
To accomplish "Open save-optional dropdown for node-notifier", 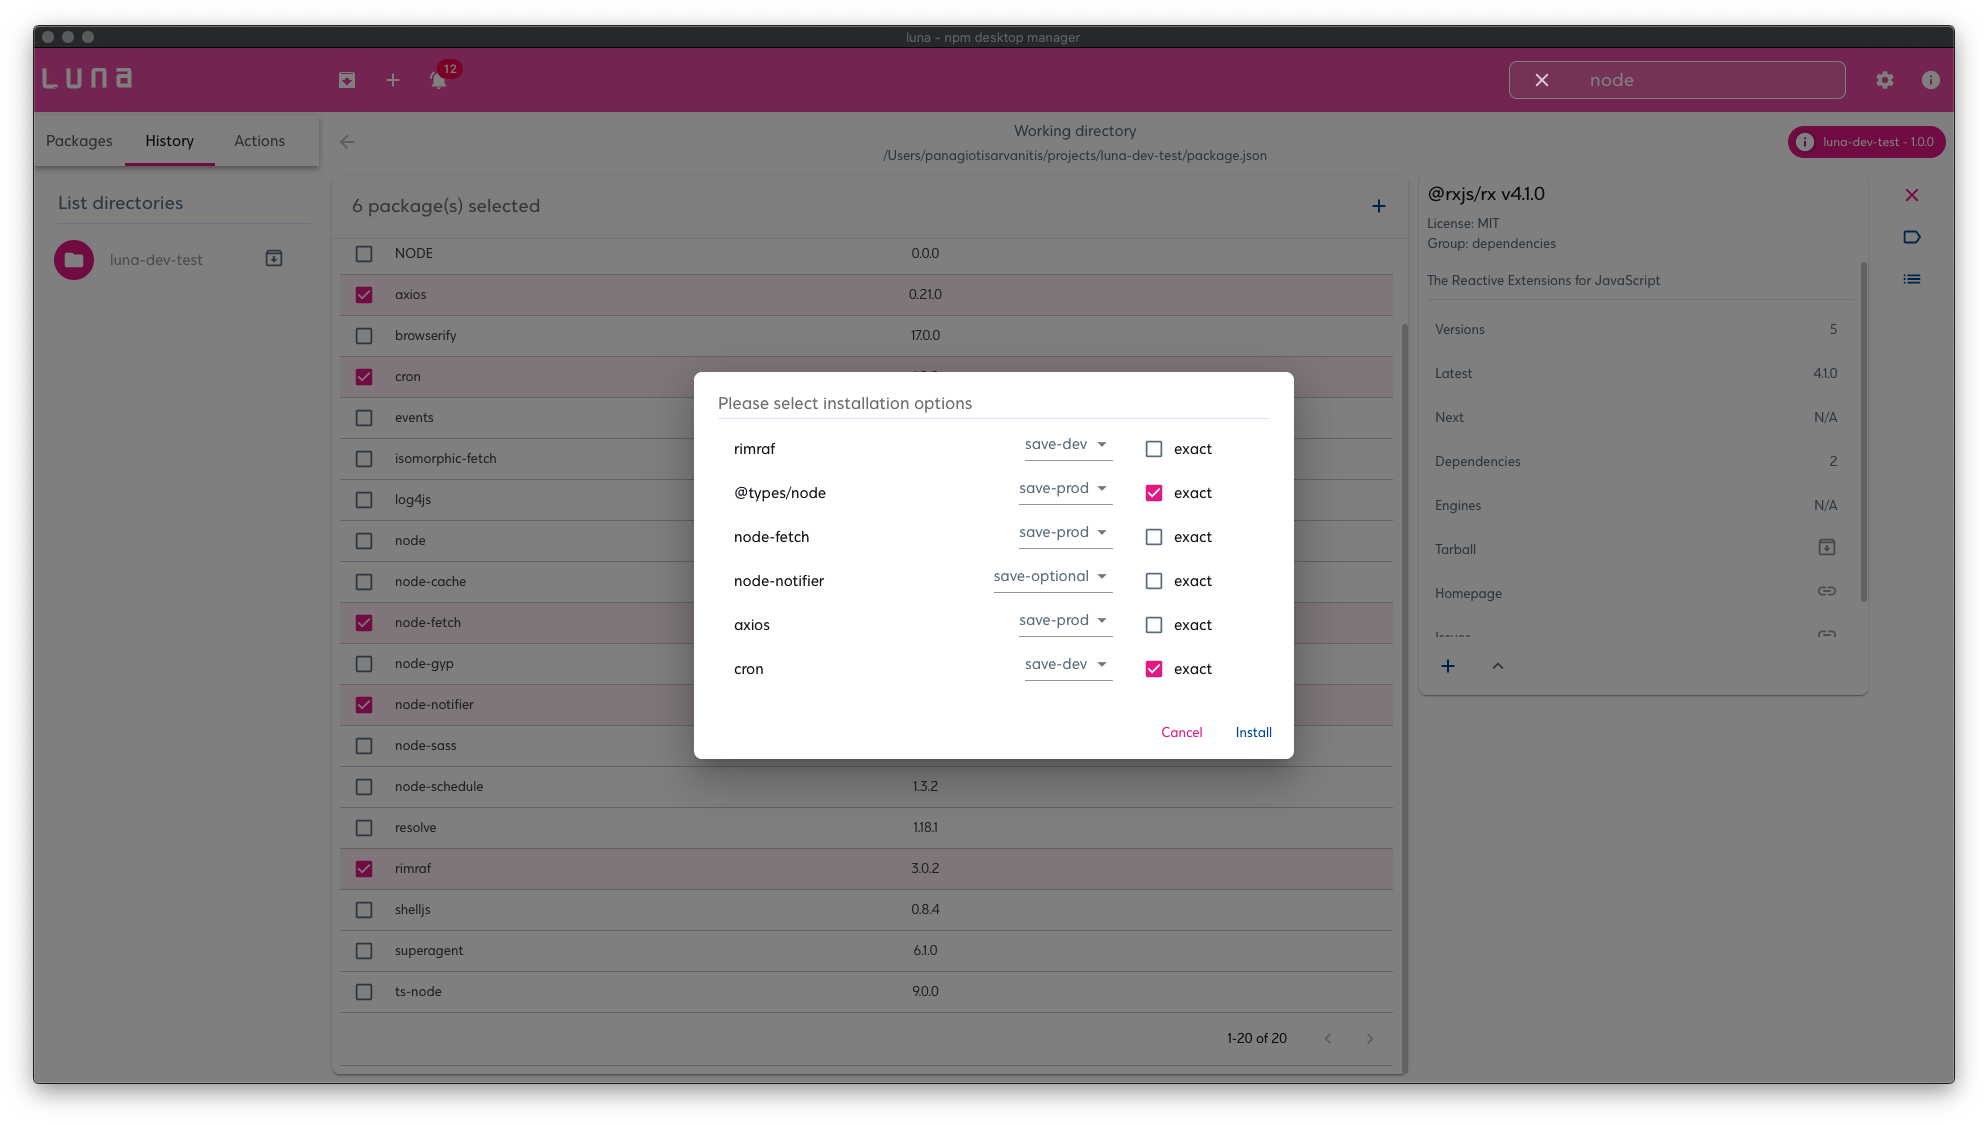I will pos(1051,577).
